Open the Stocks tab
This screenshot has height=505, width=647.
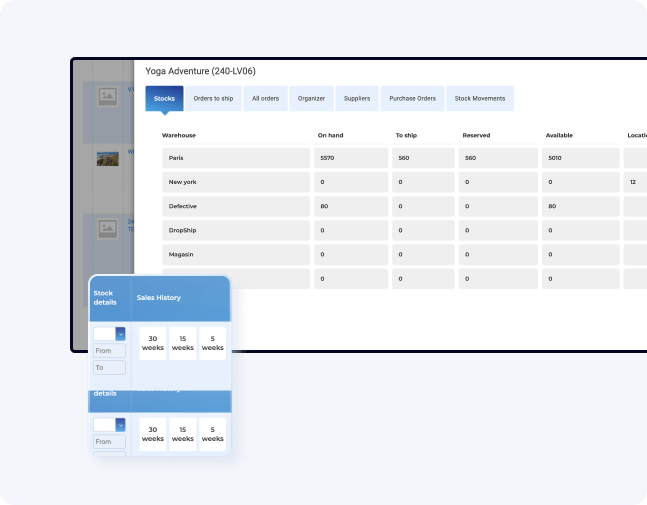tap(164, 99)
